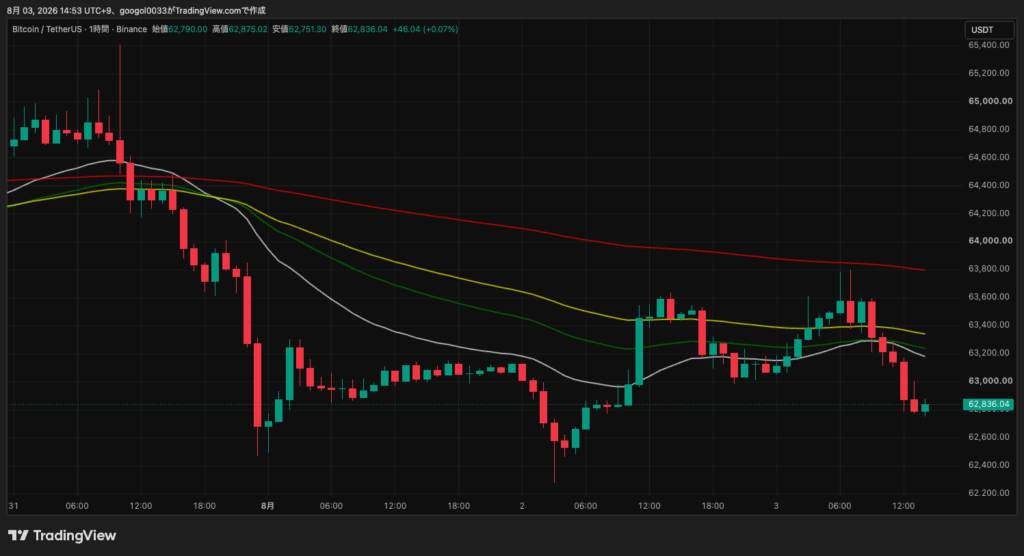Click the 高値 62,875.02 high value
Screen dimensions: 1024x556
240,29
